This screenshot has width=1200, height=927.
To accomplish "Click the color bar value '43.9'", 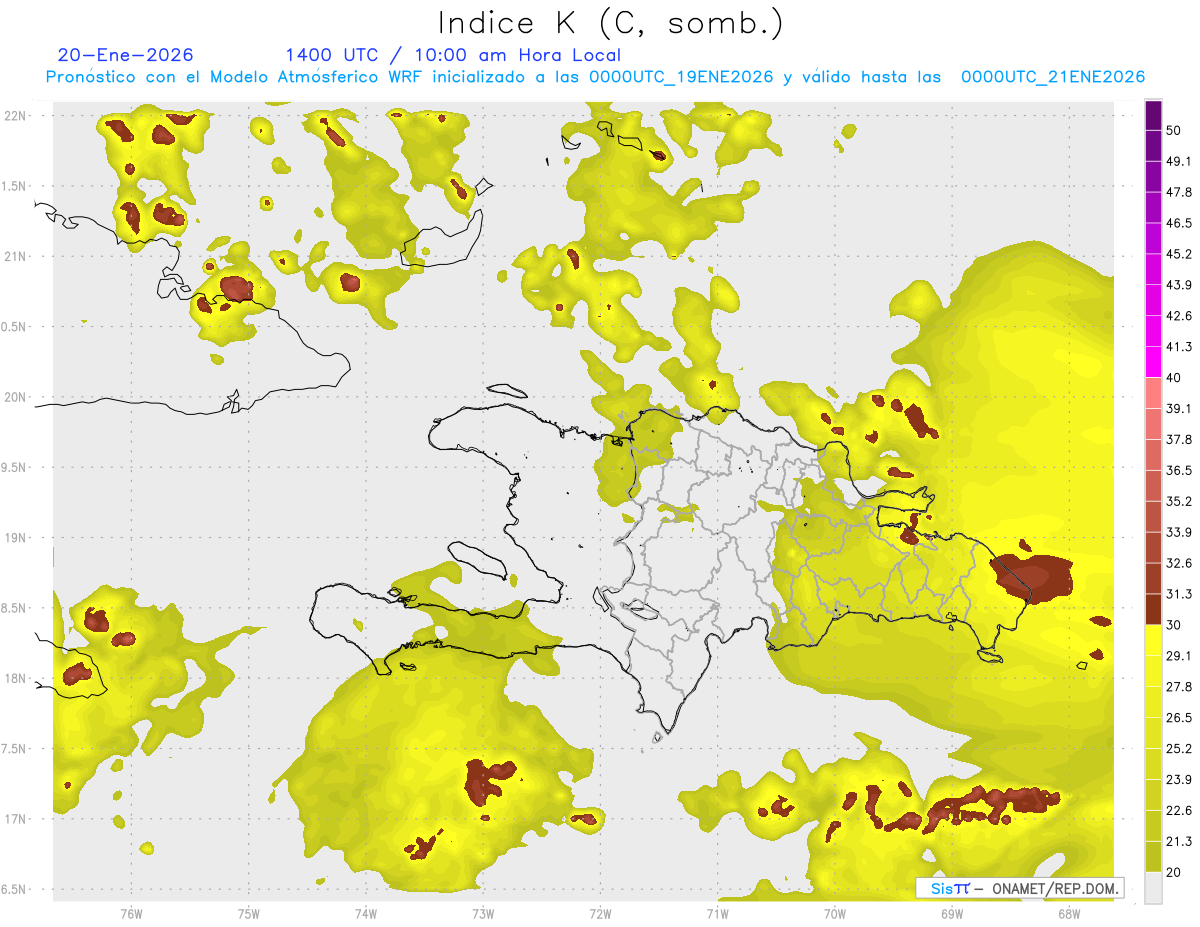I will pyautogui.click(x=1179, y=285).
